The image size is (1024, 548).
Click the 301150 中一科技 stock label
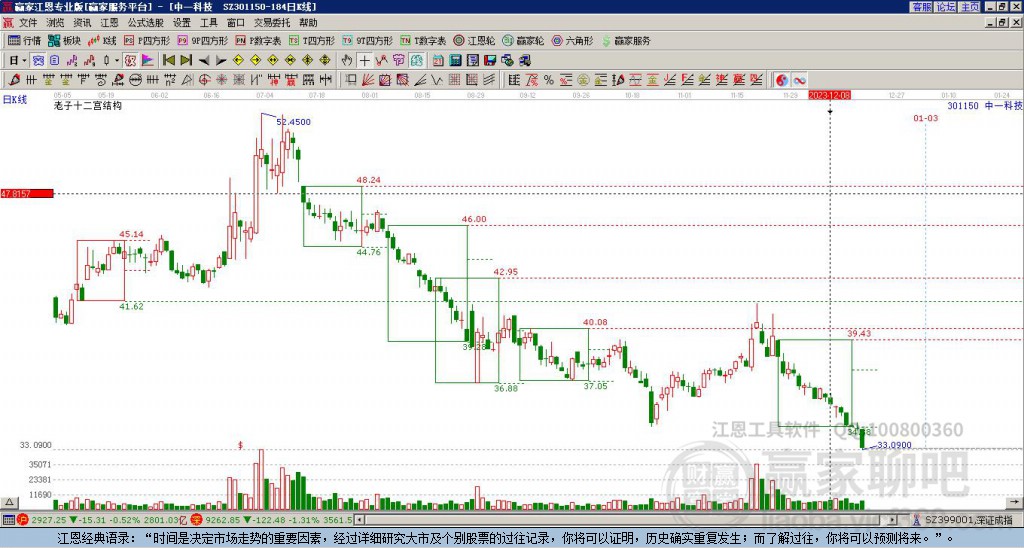pos(984,105)
